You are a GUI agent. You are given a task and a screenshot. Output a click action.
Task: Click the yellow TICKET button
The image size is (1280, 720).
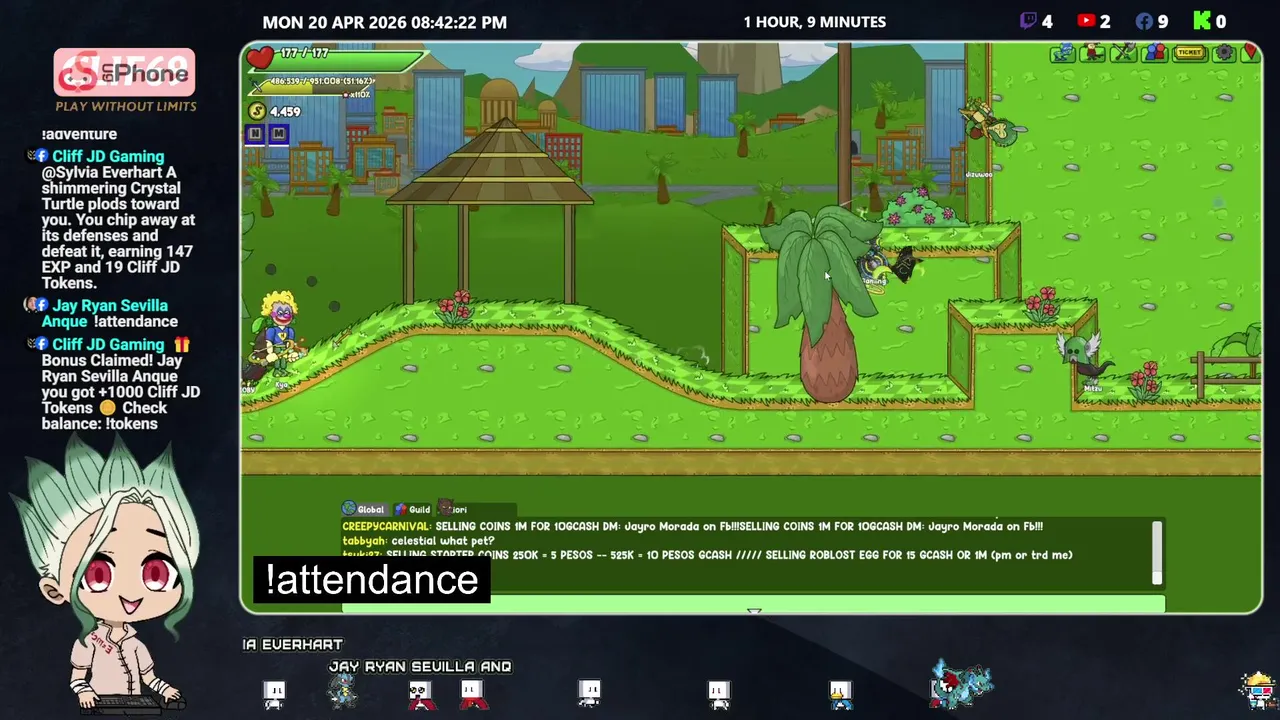pos(1190,53)
